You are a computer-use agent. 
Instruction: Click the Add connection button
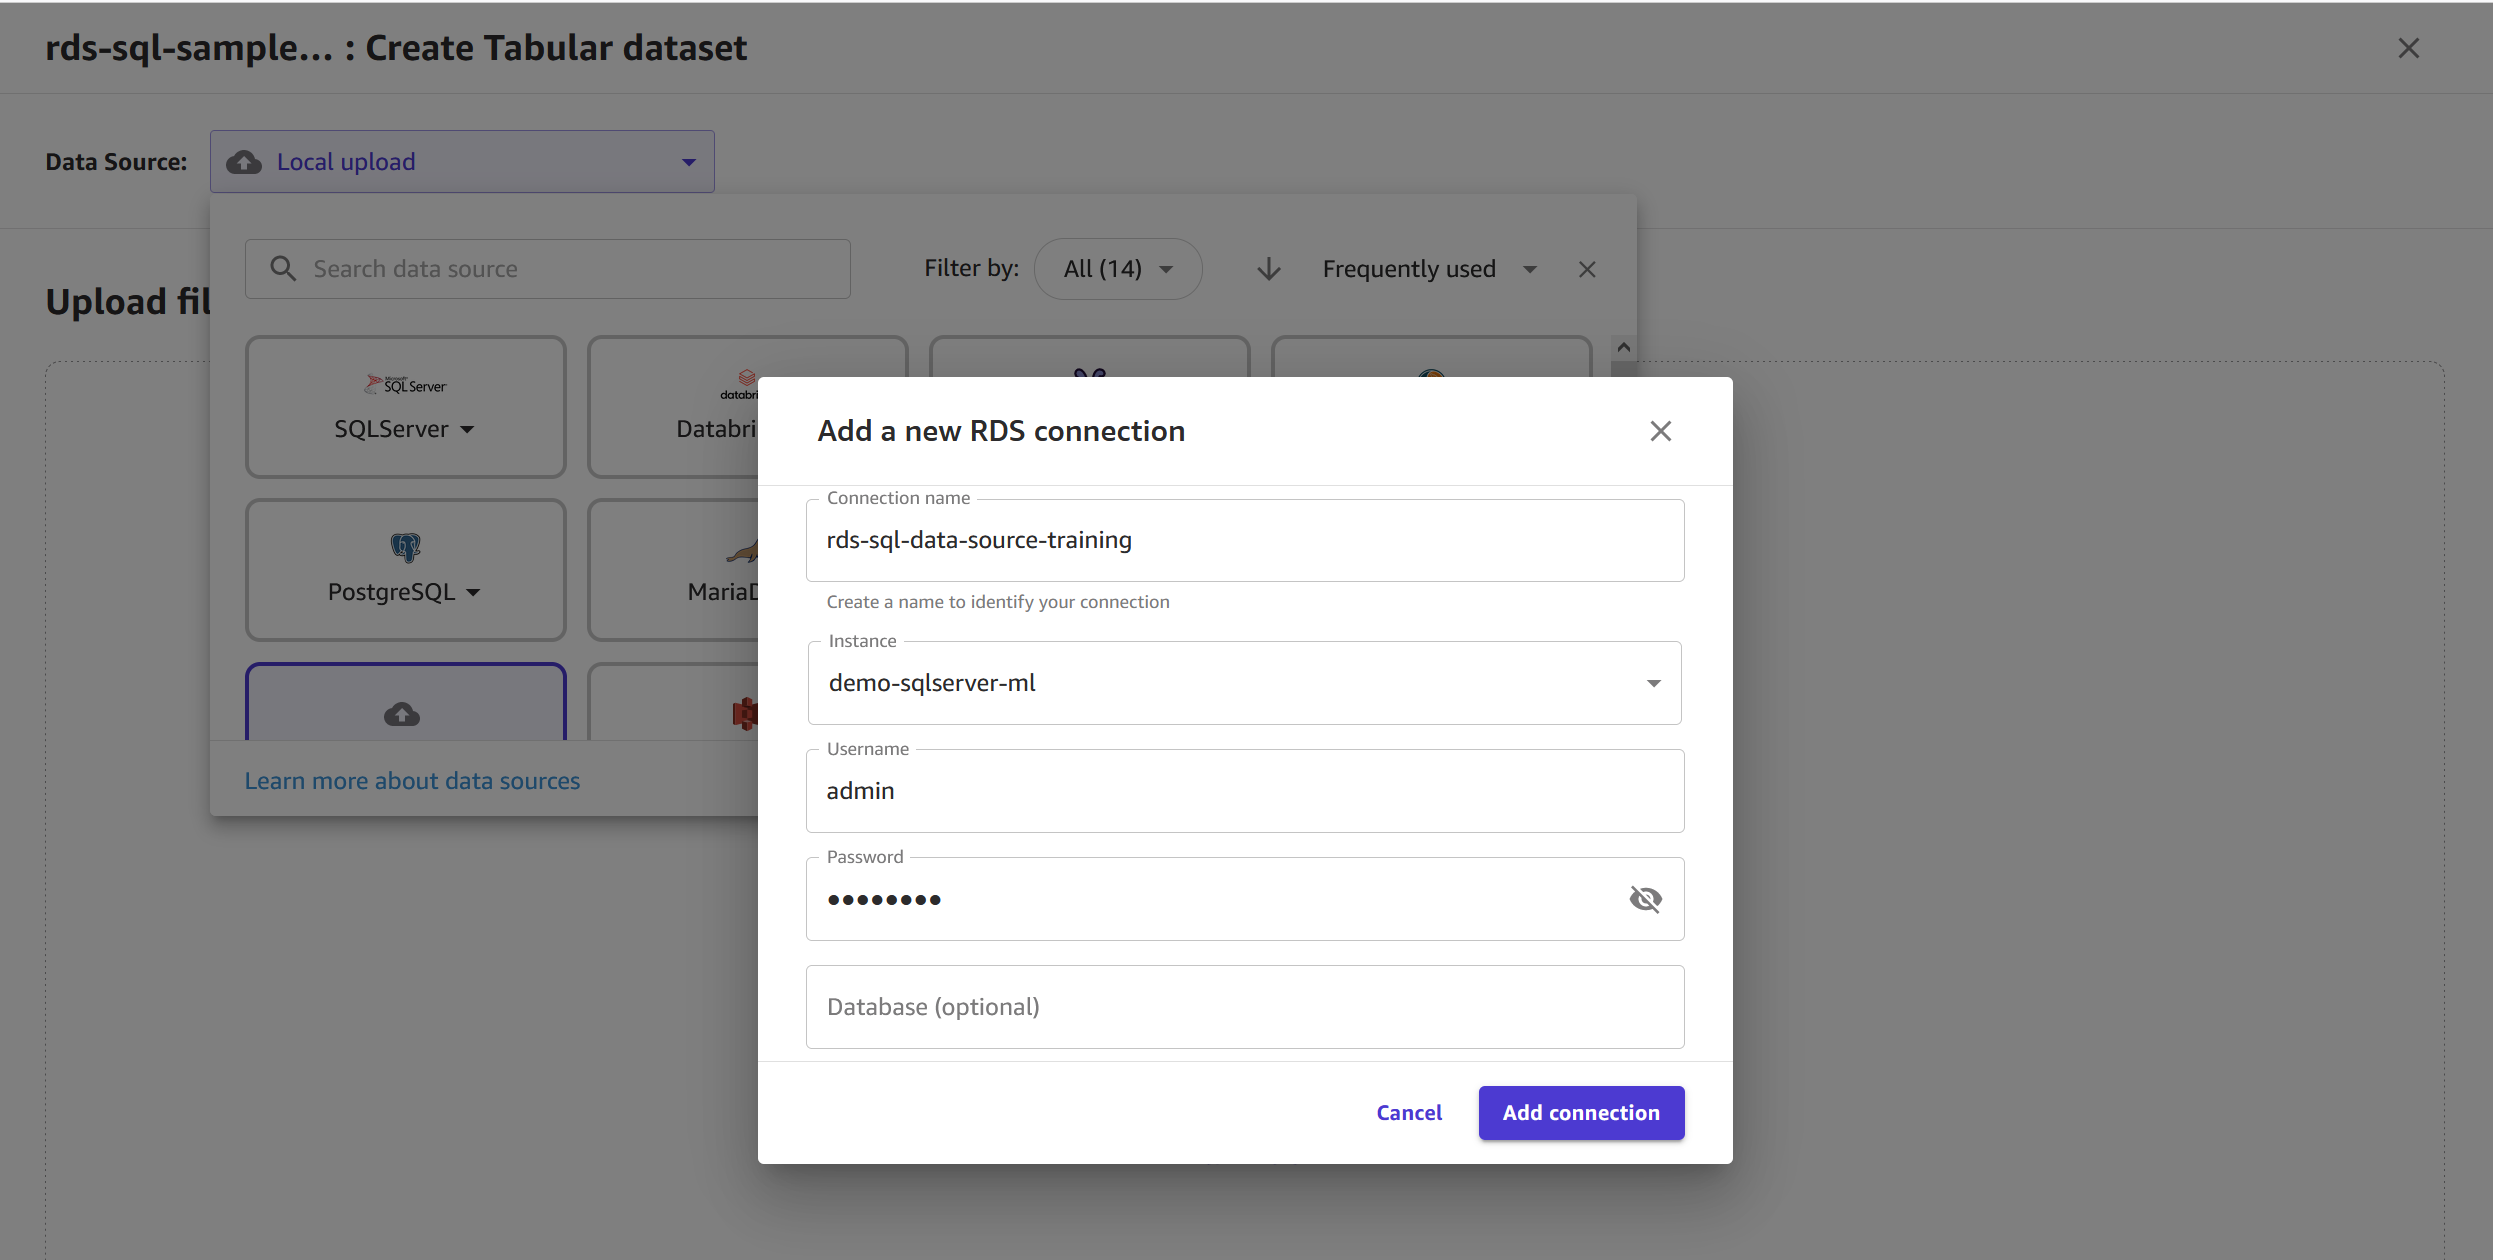1580,1113
